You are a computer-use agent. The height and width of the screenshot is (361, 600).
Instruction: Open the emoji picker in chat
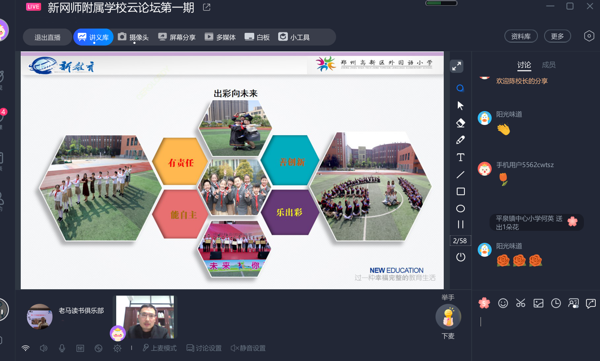click(x=503, y=304)
